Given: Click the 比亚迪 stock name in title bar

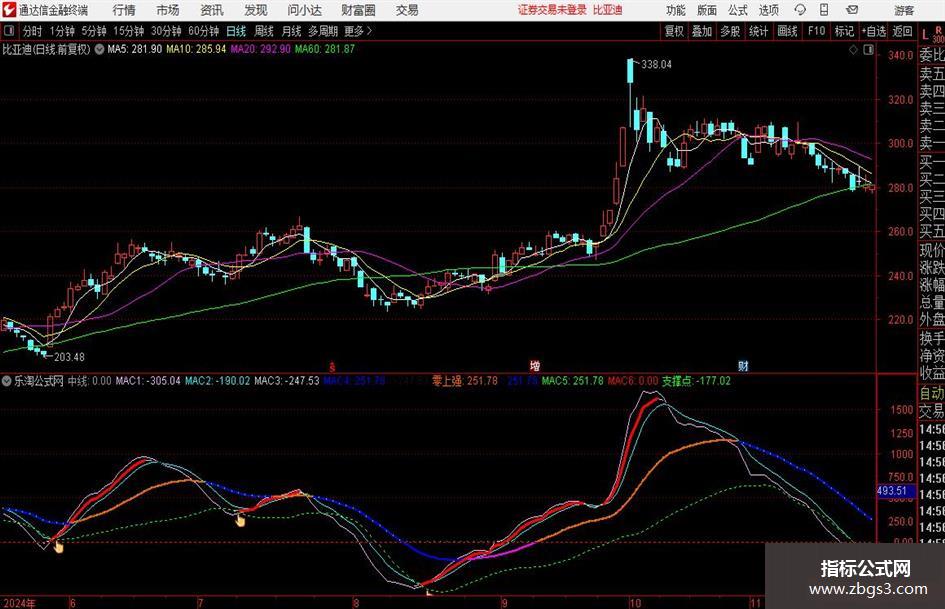Looking at the screenshot, I should click(608, 10).
